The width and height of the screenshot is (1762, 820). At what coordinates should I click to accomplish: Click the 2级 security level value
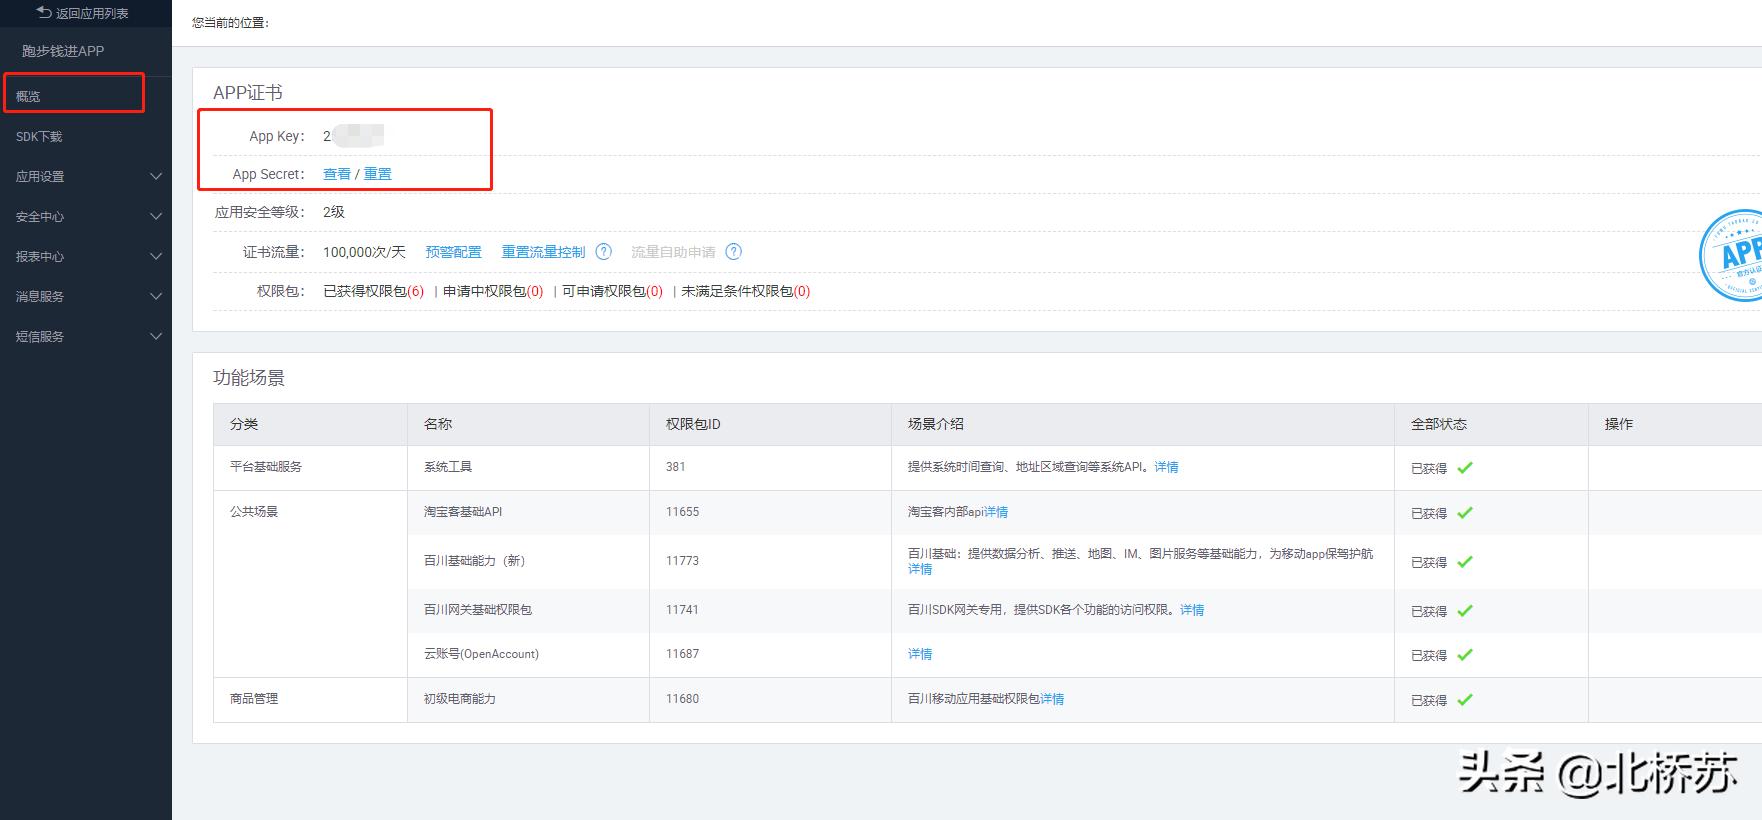[334, 212]
